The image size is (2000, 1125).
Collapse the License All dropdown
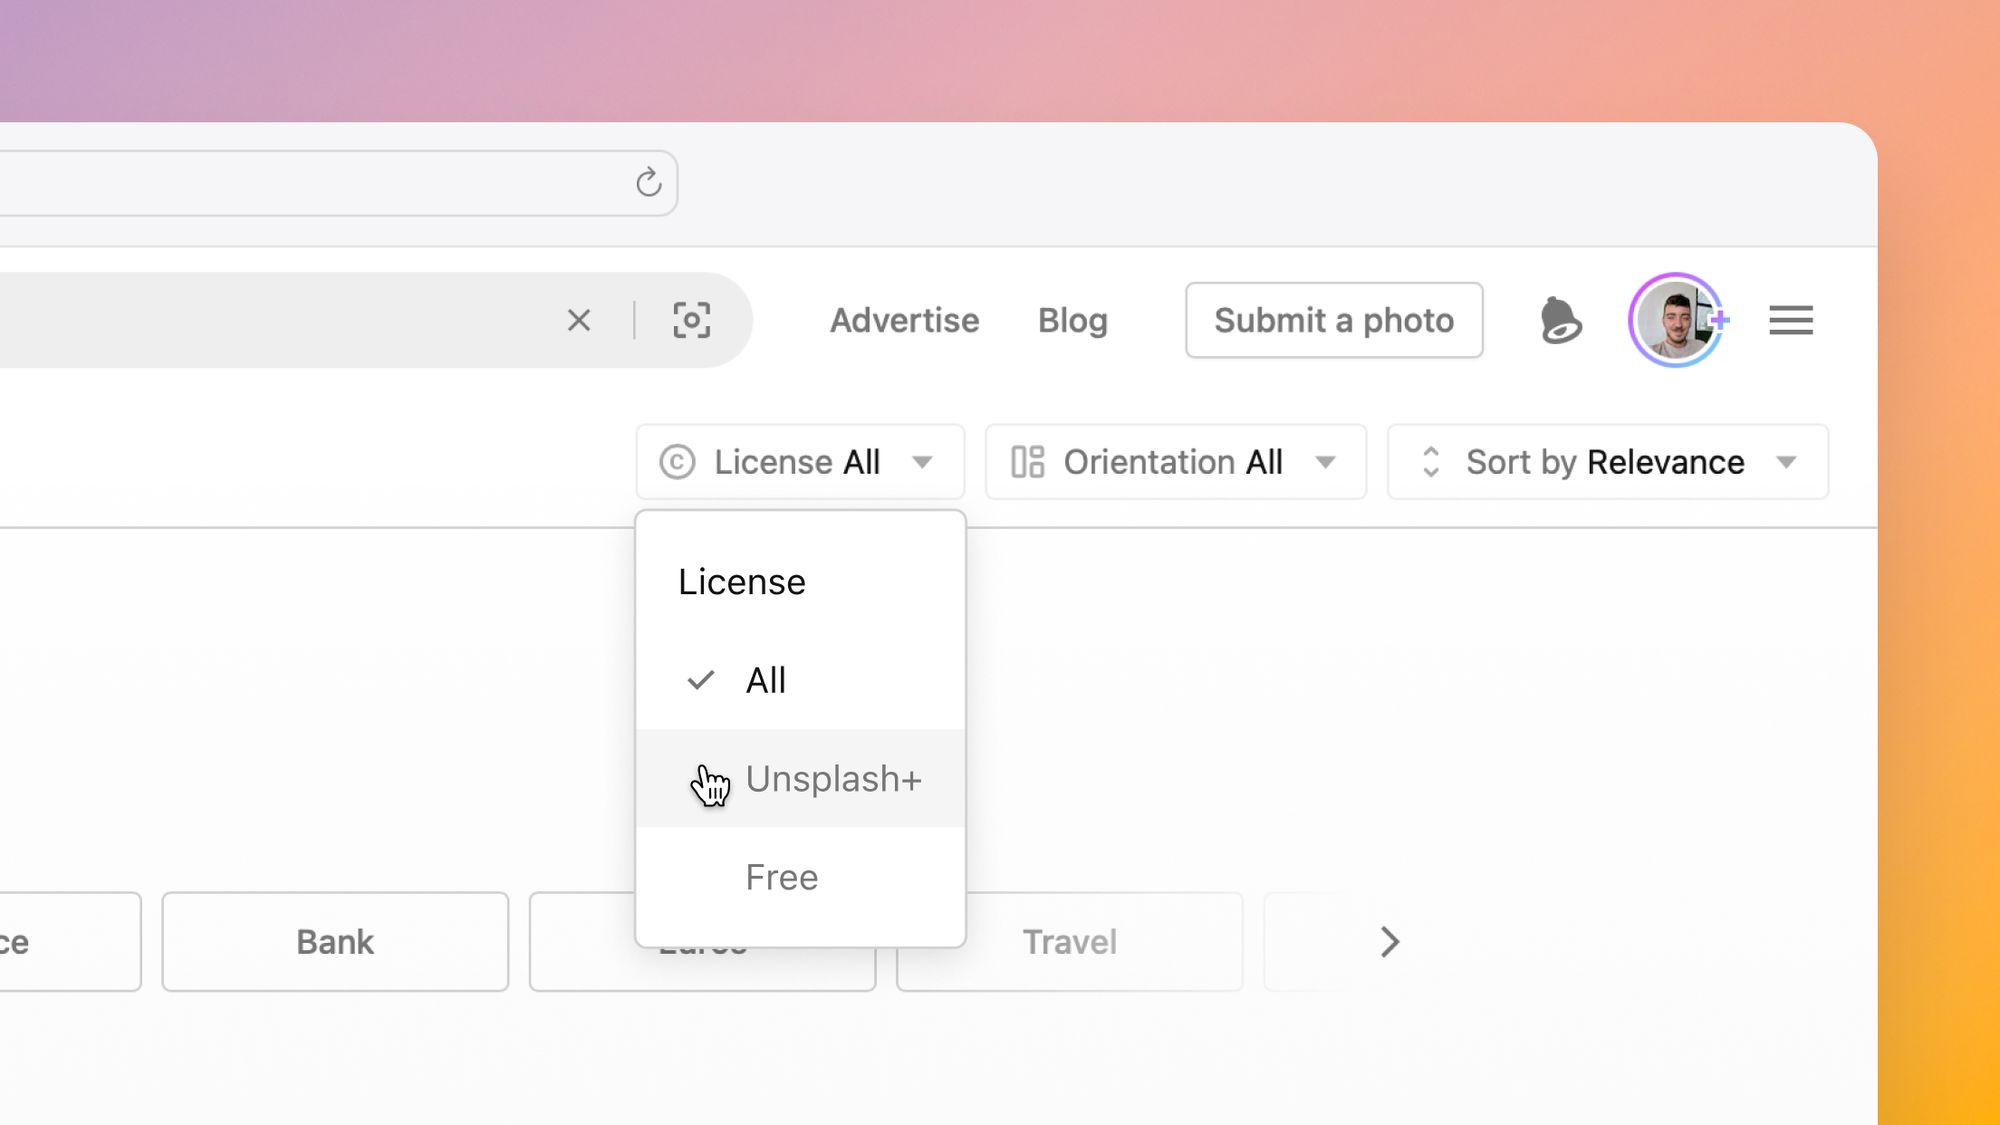pyautogui.click(x=800, y=462)
